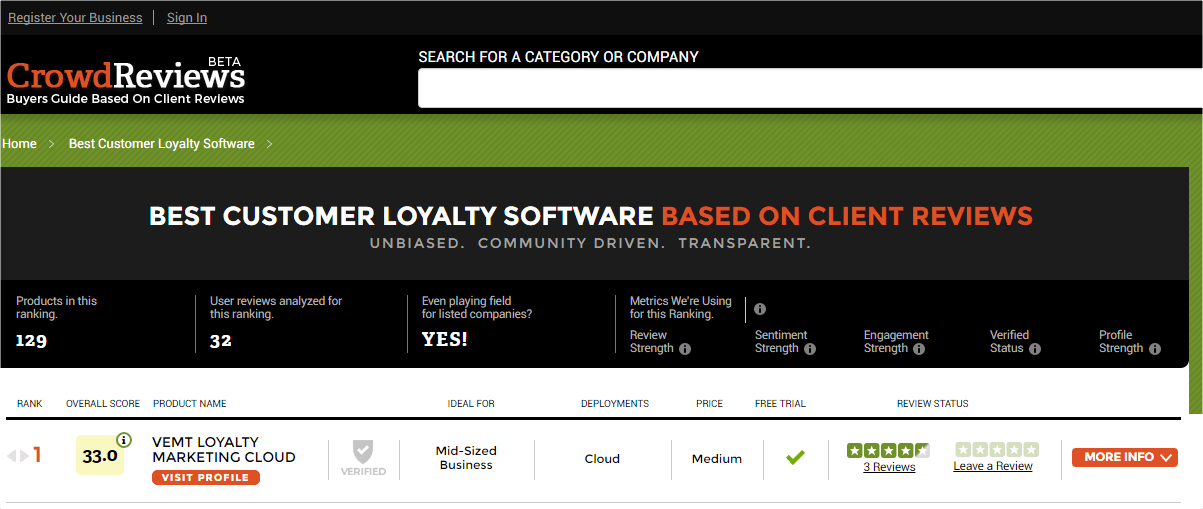
Task: Expand More Info for VEMT Loyalty
Action: 1125,457
